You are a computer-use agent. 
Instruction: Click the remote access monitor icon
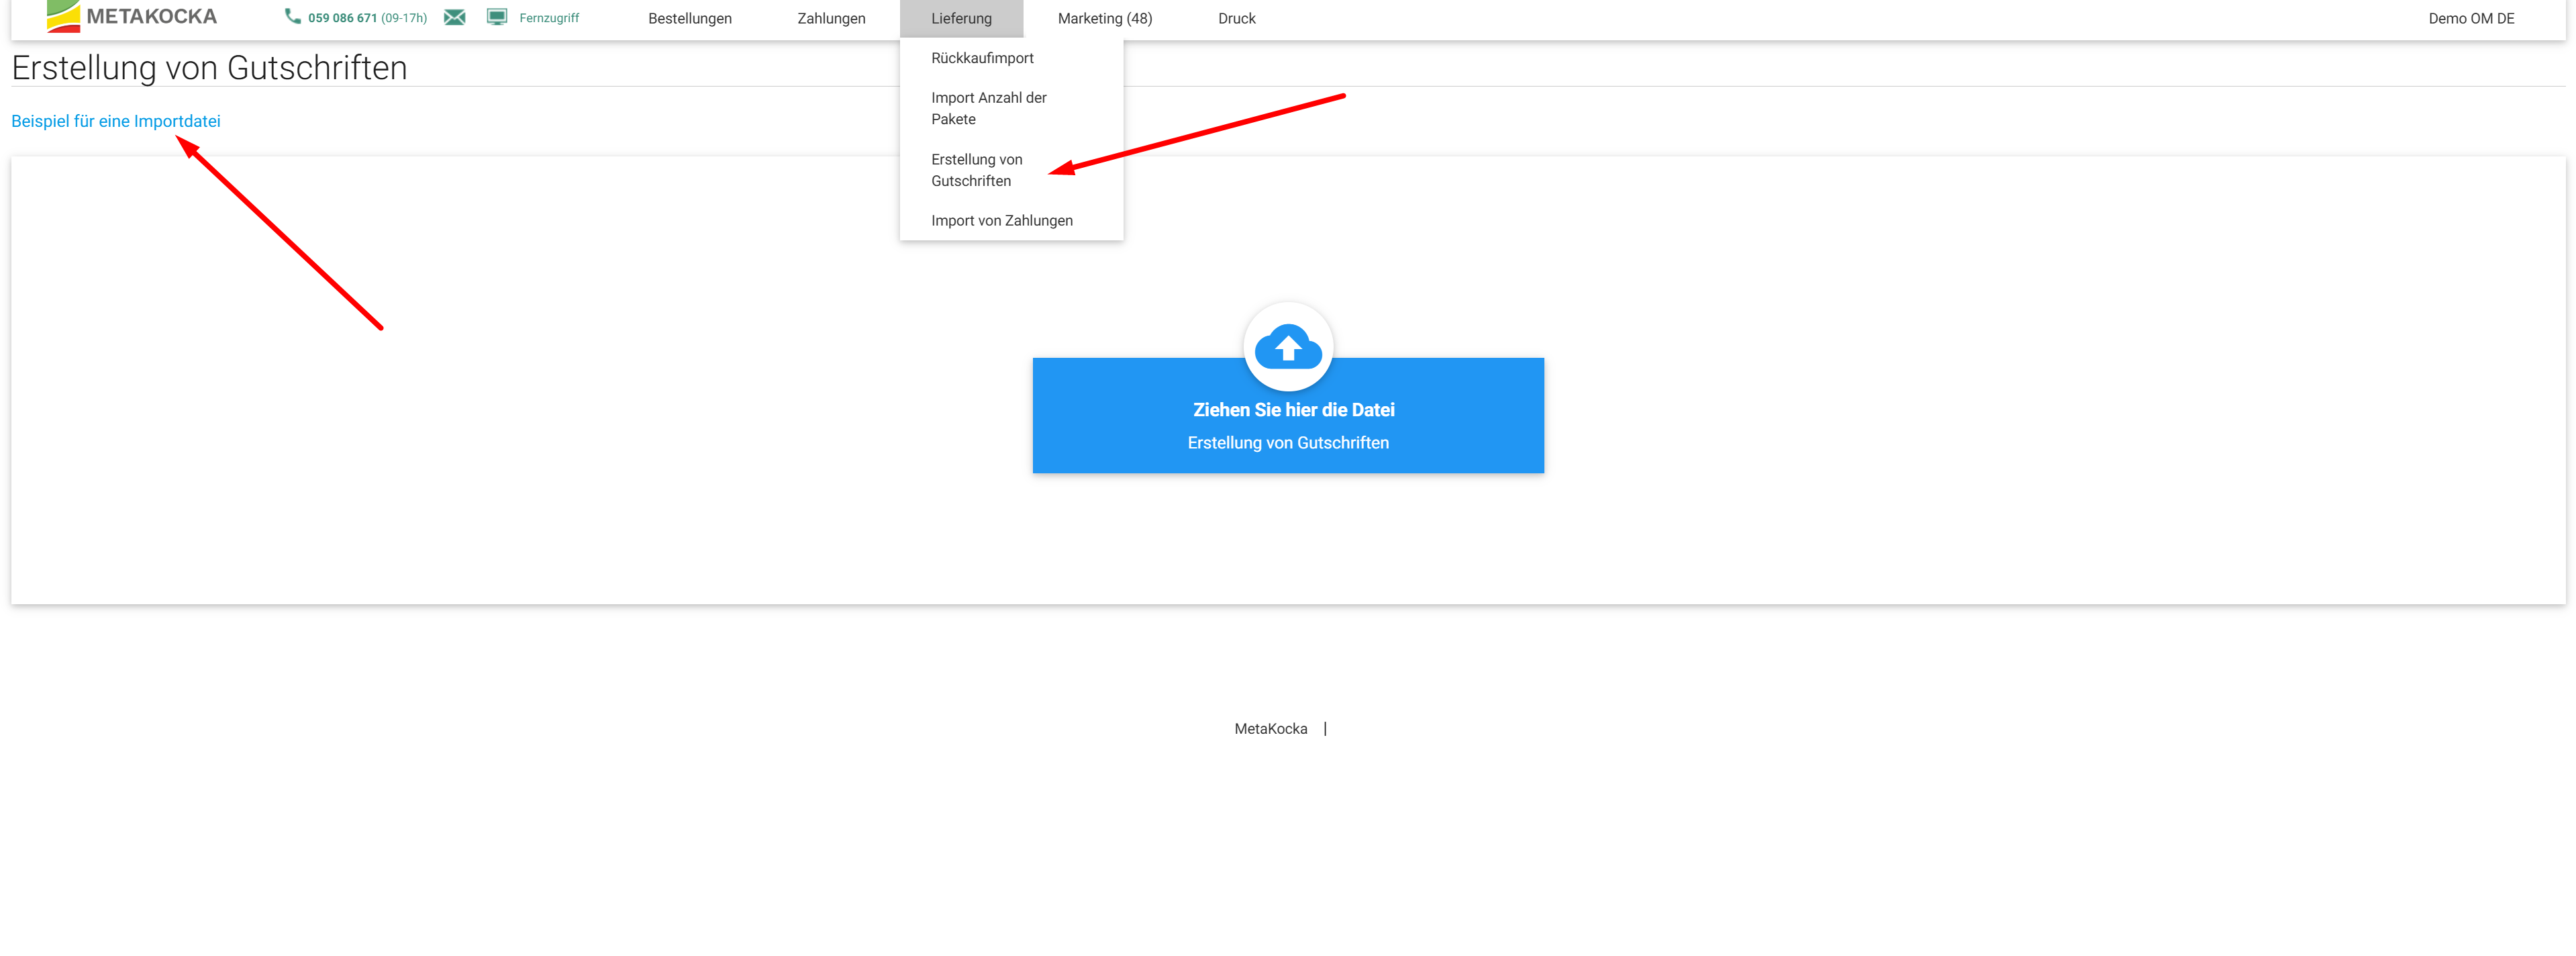coord(496,17)
